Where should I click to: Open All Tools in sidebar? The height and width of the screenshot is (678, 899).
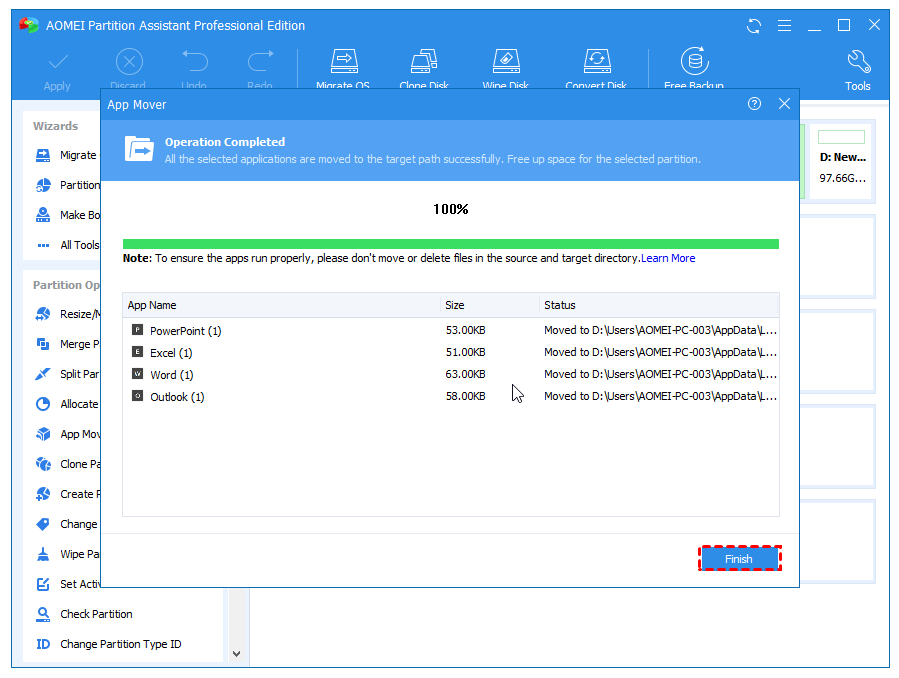tap(67, 245)
